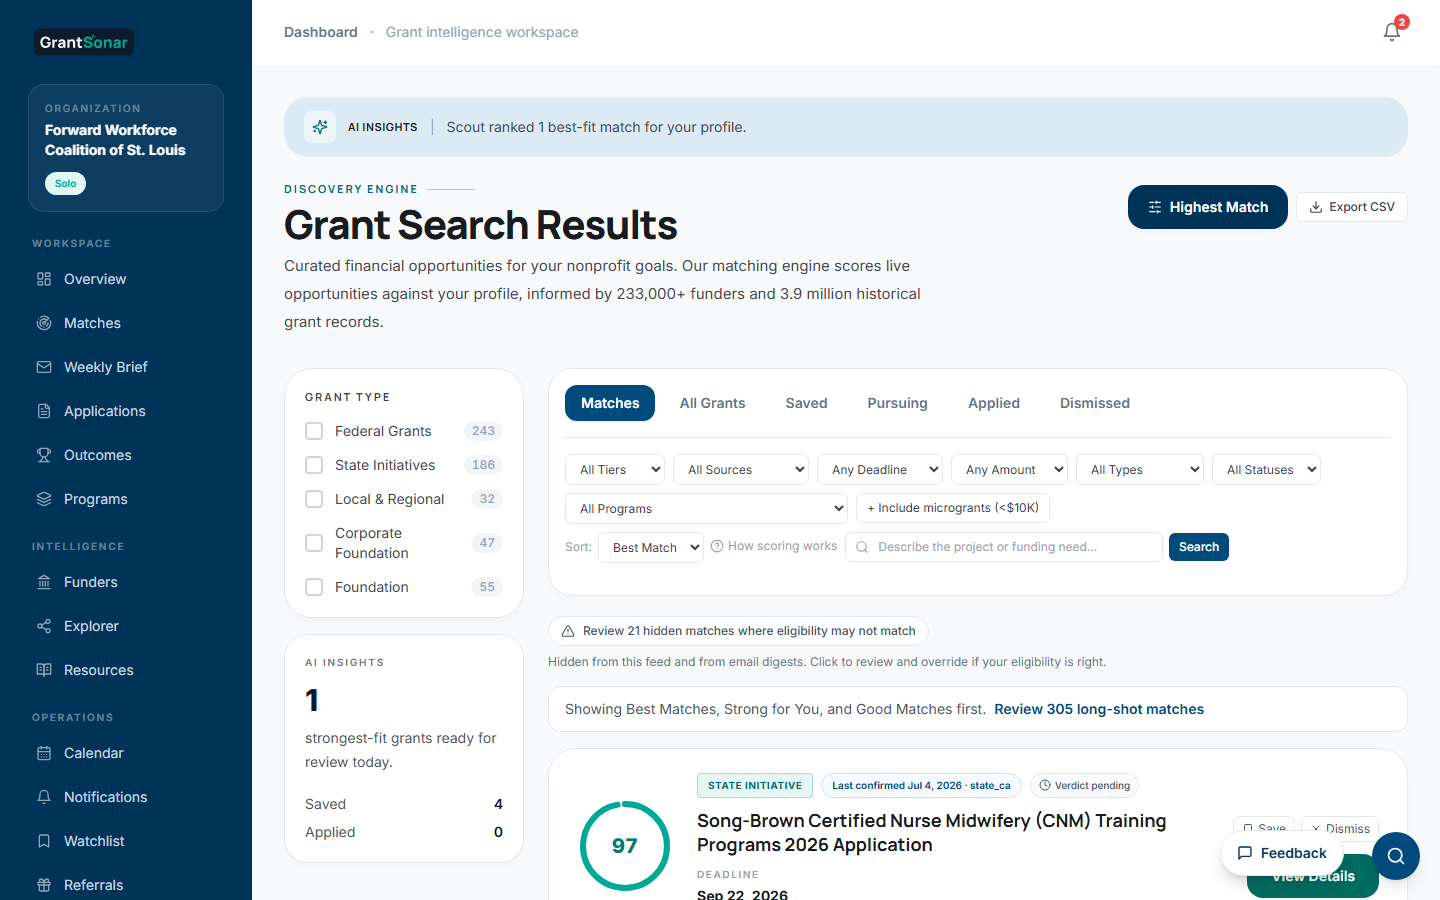This screenshot has width=1440, height=900.
Task: Click the question icon beside How scoring works
Action: click(x=717, y=546)
